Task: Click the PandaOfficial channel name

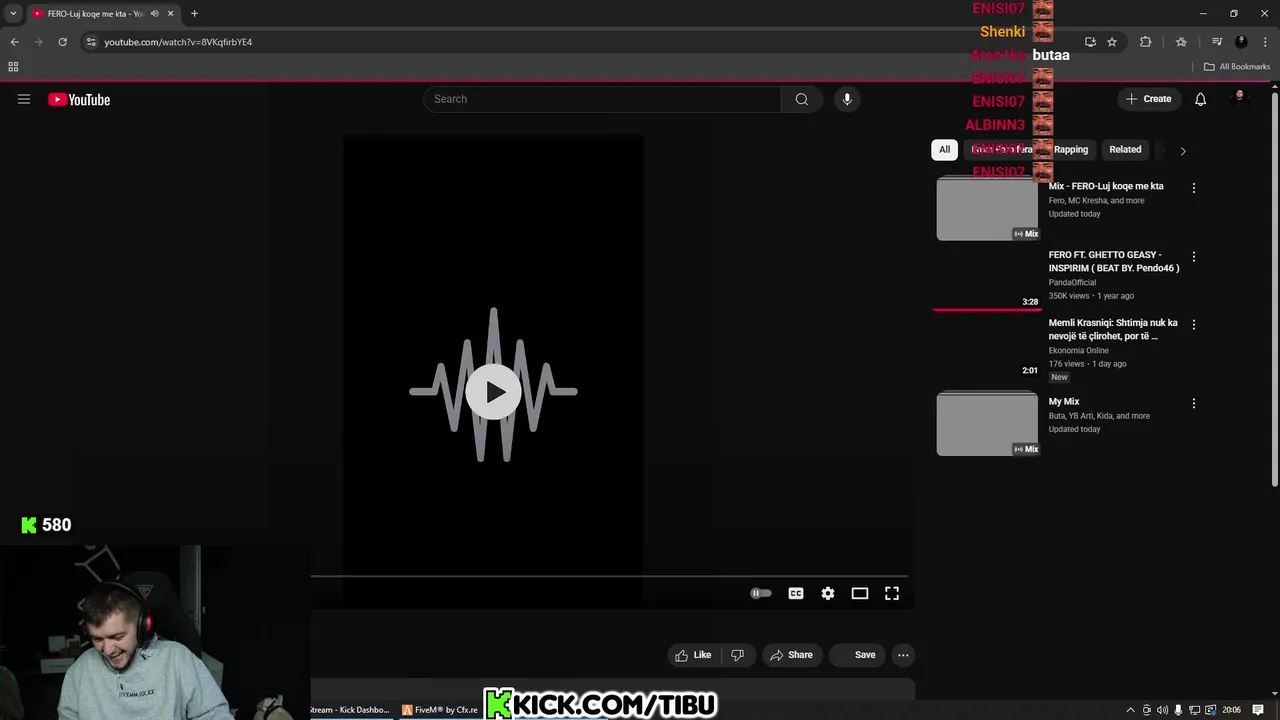Action: (1072, 283)
